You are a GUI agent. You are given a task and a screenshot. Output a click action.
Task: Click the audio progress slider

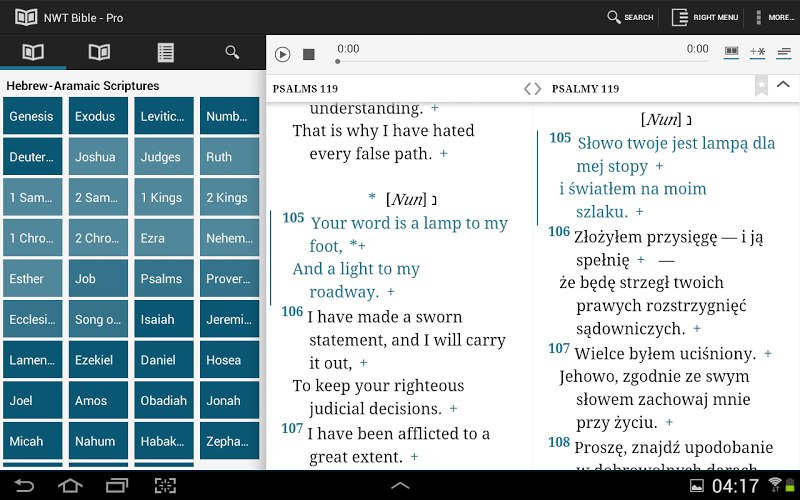(522, 61)
